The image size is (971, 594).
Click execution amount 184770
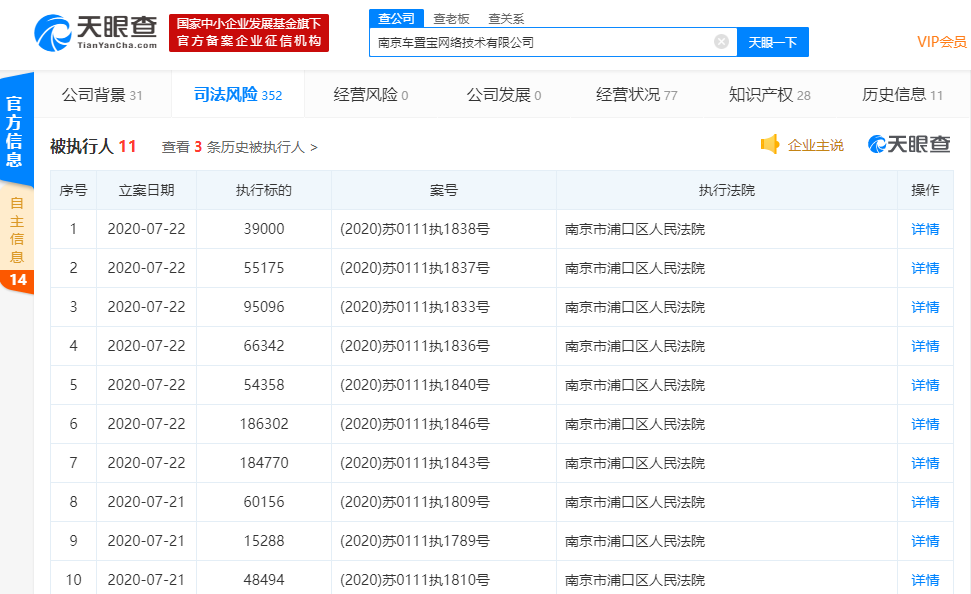(x=264, y=463)
